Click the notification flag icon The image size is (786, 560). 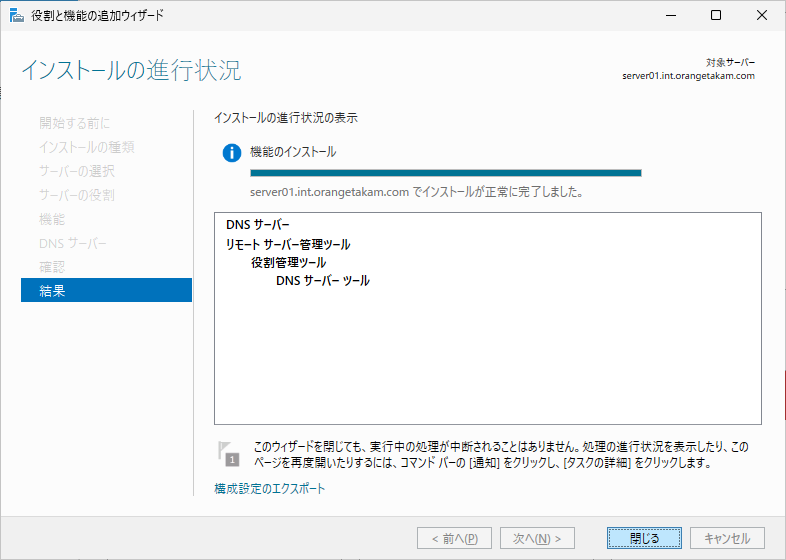228,454
